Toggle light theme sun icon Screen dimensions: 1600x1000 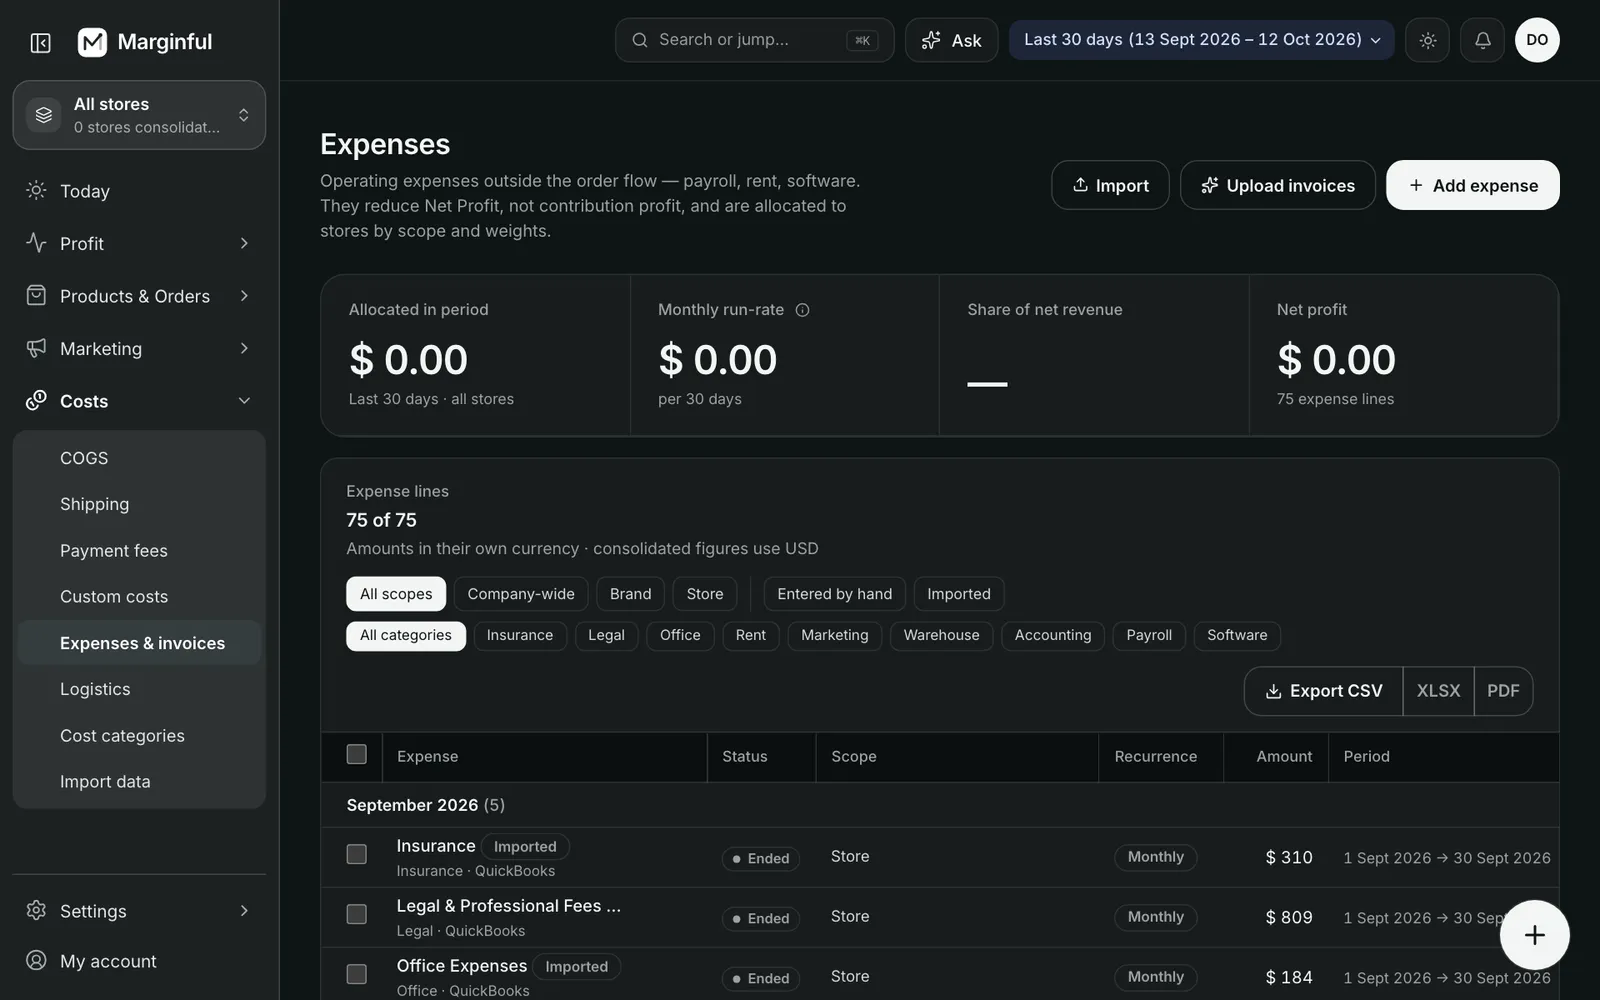click(x=1427, y=40)
